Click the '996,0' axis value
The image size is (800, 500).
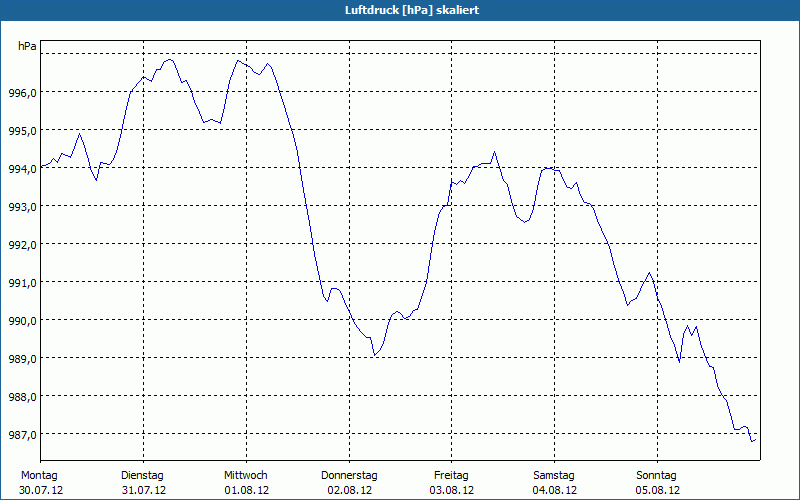point(22,92)
